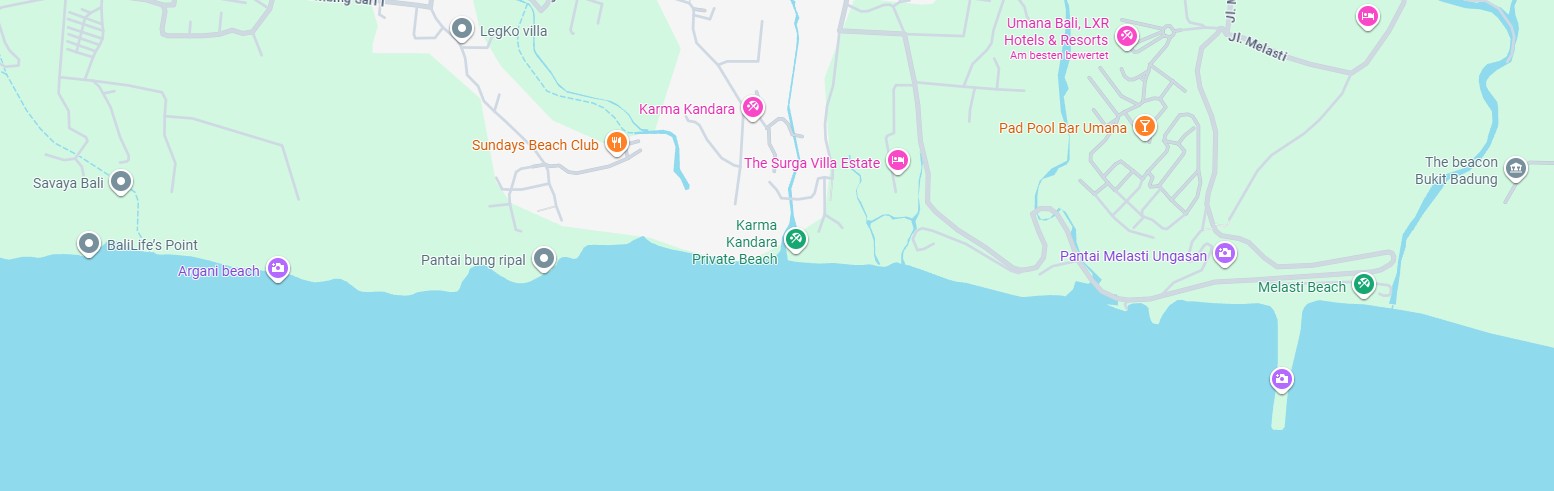Image resolution: width=1554 pixels, height=491 pixels.
Task: Open the Umana Bali LXR Hotels pin
Action: pos(1126,38)
